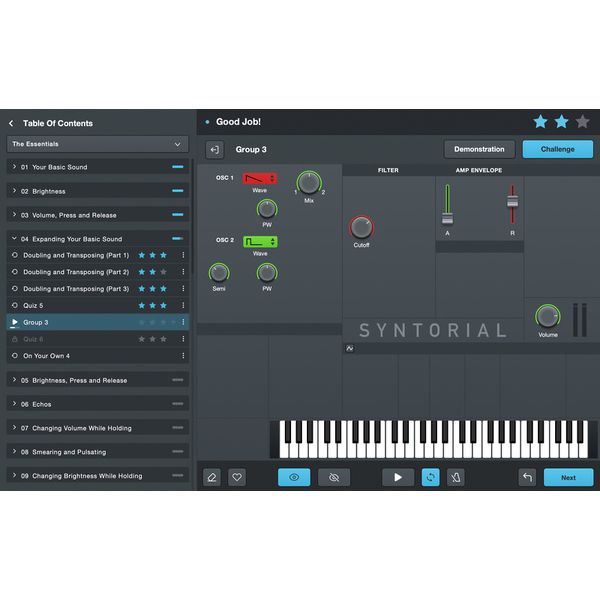Click the lock icon beside Quiz 6
This screenshot has width=600, height=600.
[x=15, y=339]
